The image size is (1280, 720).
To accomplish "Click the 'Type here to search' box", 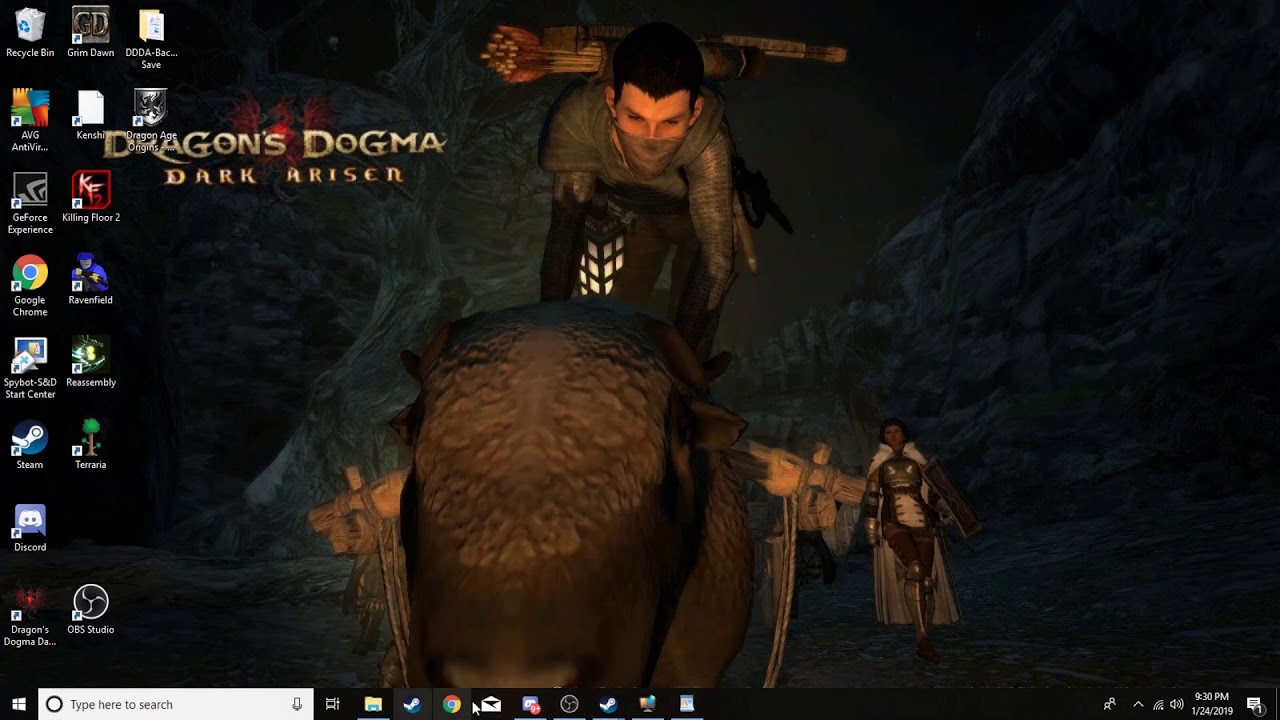I will 175,704.
